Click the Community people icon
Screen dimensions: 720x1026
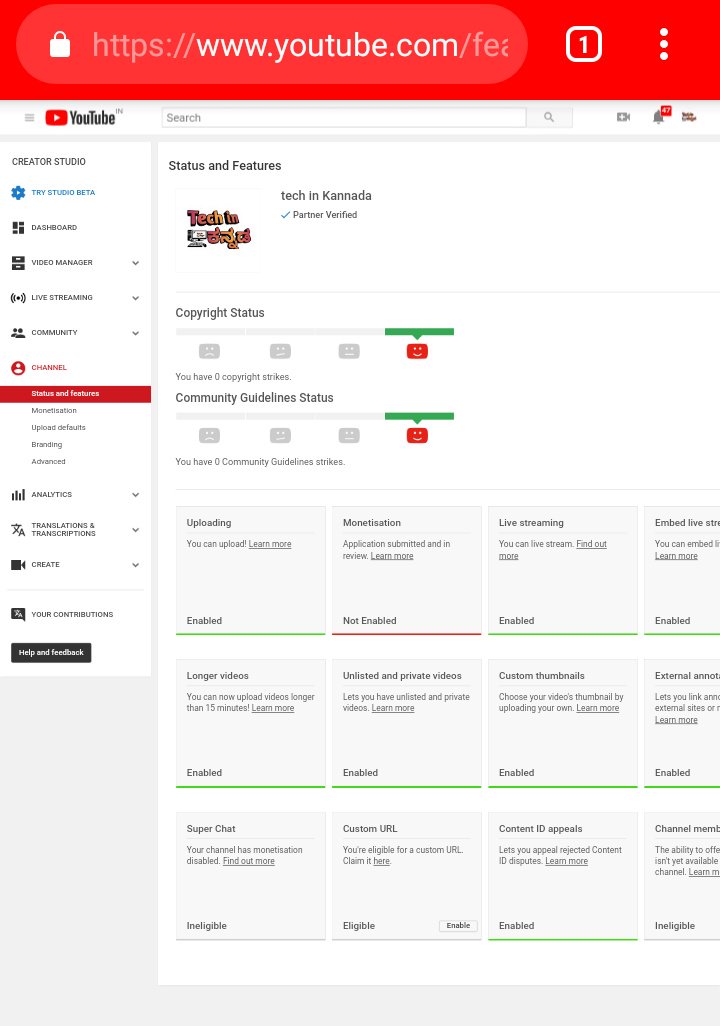(18, 332)
